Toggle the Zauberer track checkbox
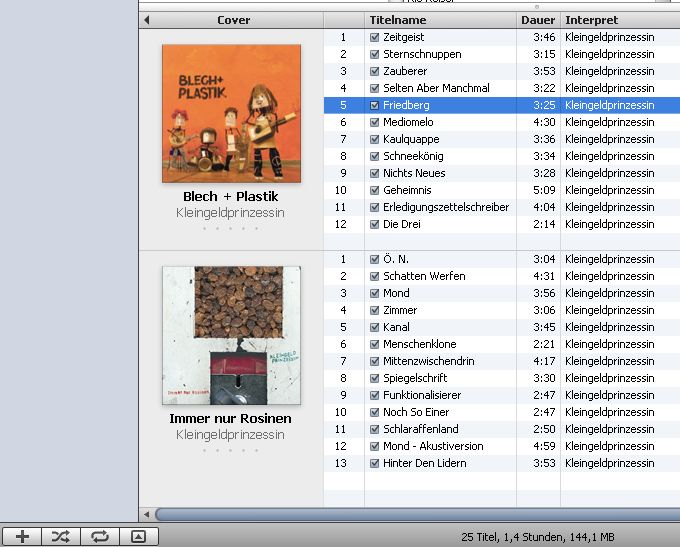680x547 pixels. pos(375,71)
